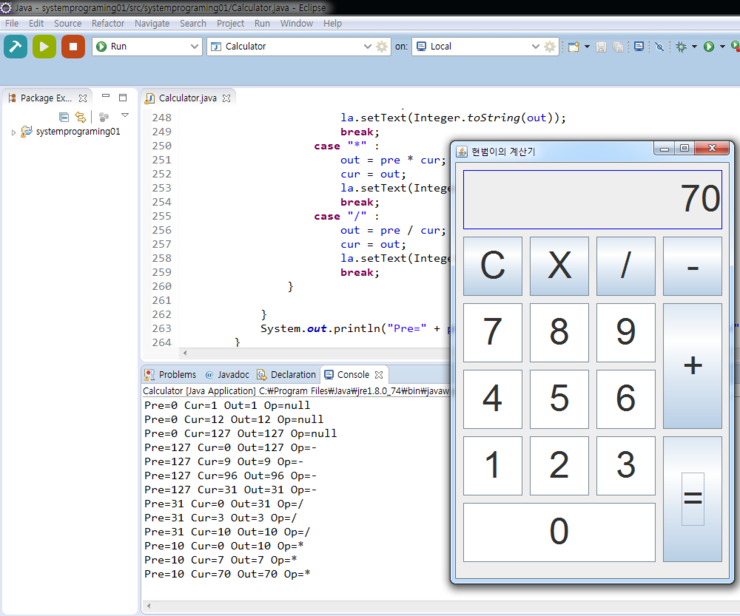Click the 0 key on calculator
Viewport: 740px width, 616px height.
[x=559, y=532]
